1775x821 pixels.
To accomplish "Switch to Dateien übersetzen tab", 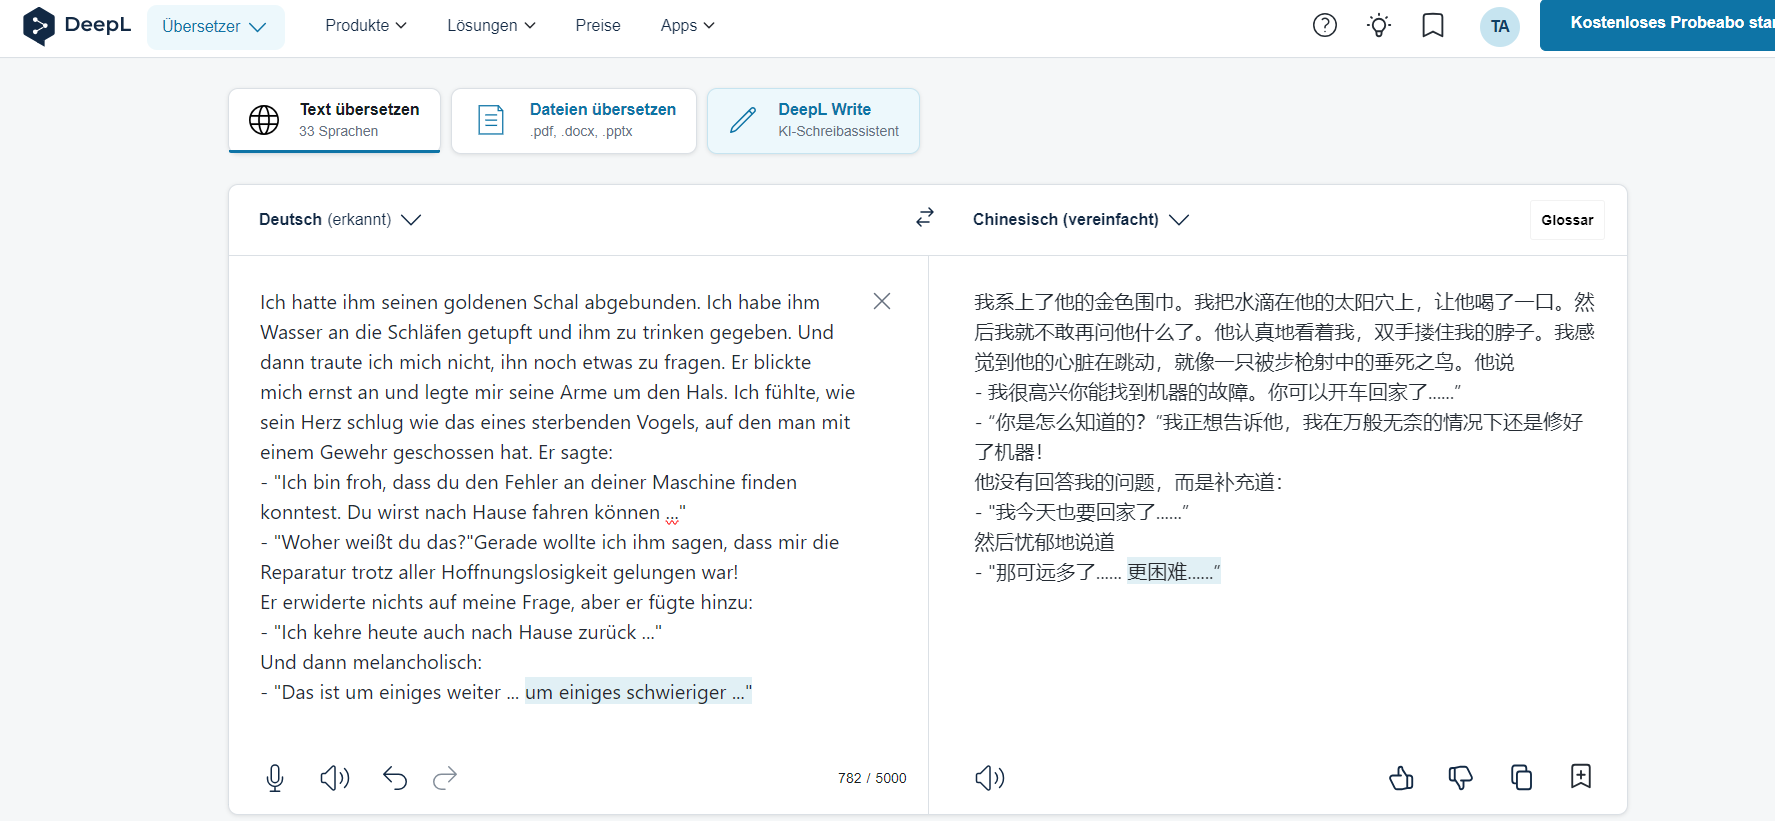I will [574, 120].
